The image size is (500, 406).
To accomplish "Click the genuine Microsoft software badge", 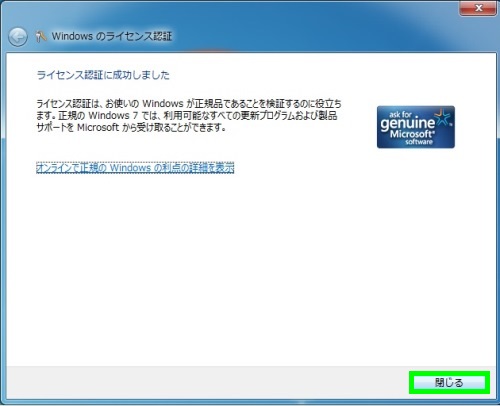I will [416, 127].
